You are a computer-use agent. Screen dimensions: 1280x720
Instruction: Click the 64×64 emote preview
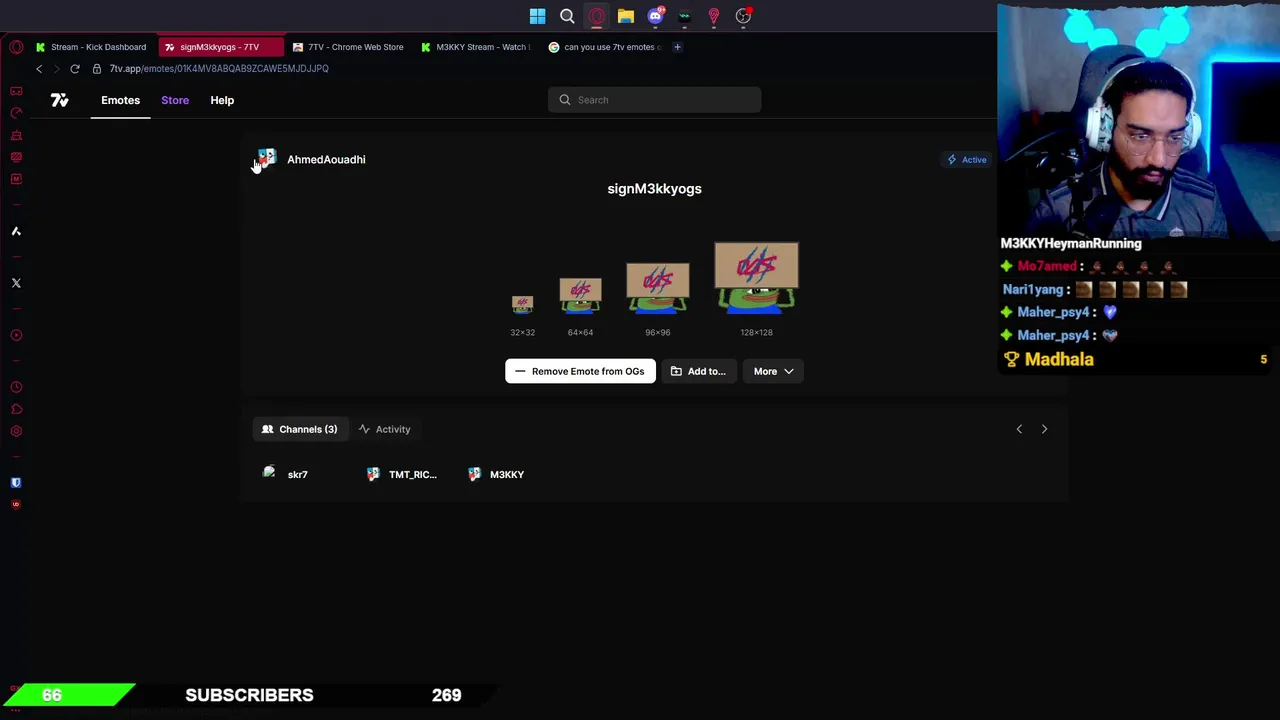coord(580,296)
